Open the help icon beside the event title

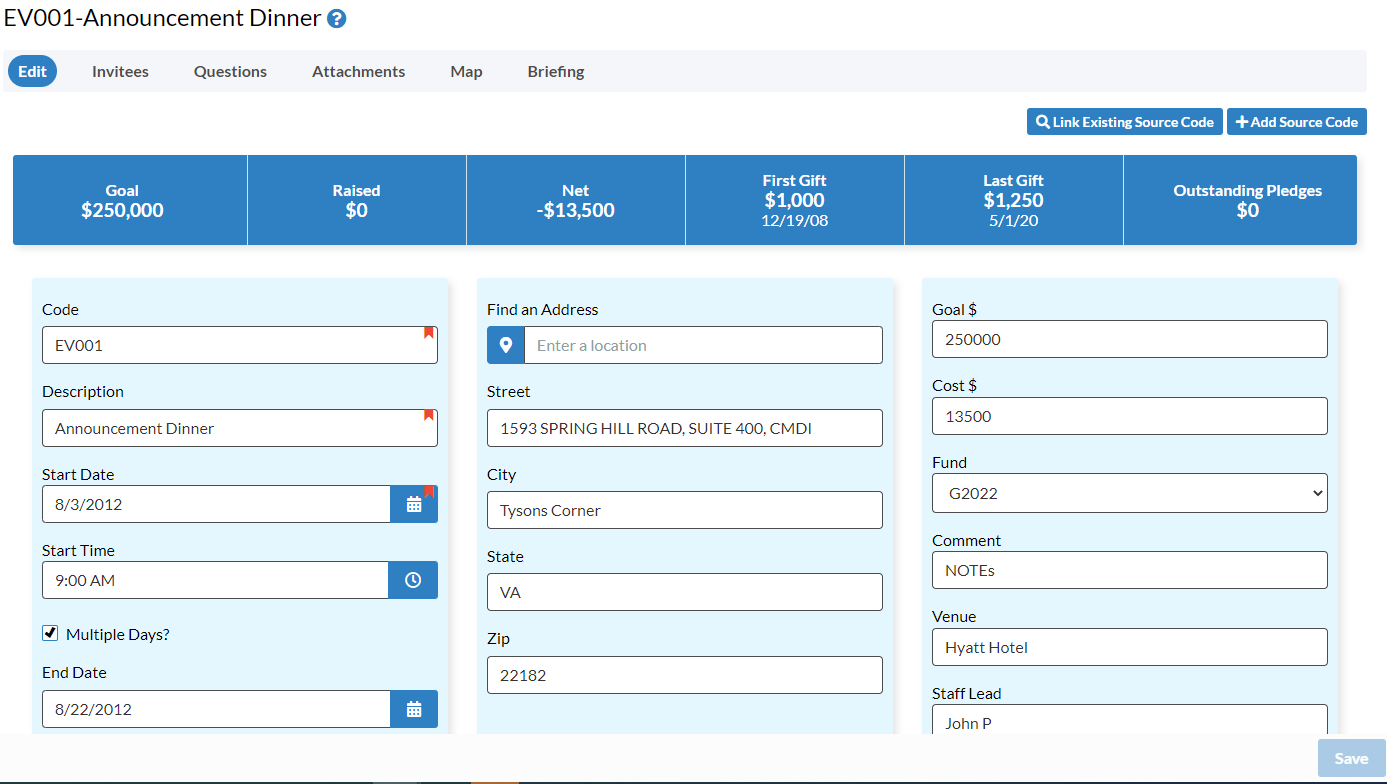point(337,19)
